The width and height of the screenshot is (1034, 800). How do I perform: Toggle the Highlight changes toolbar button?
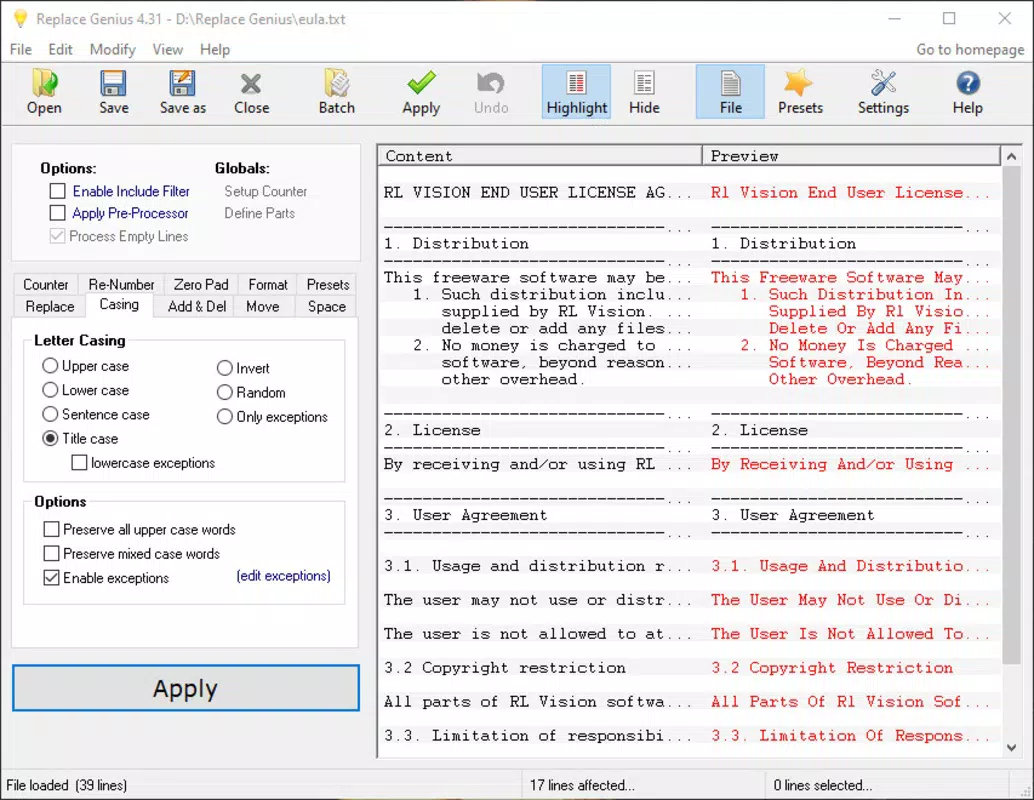pyautogui.click(x=576, y=92)
